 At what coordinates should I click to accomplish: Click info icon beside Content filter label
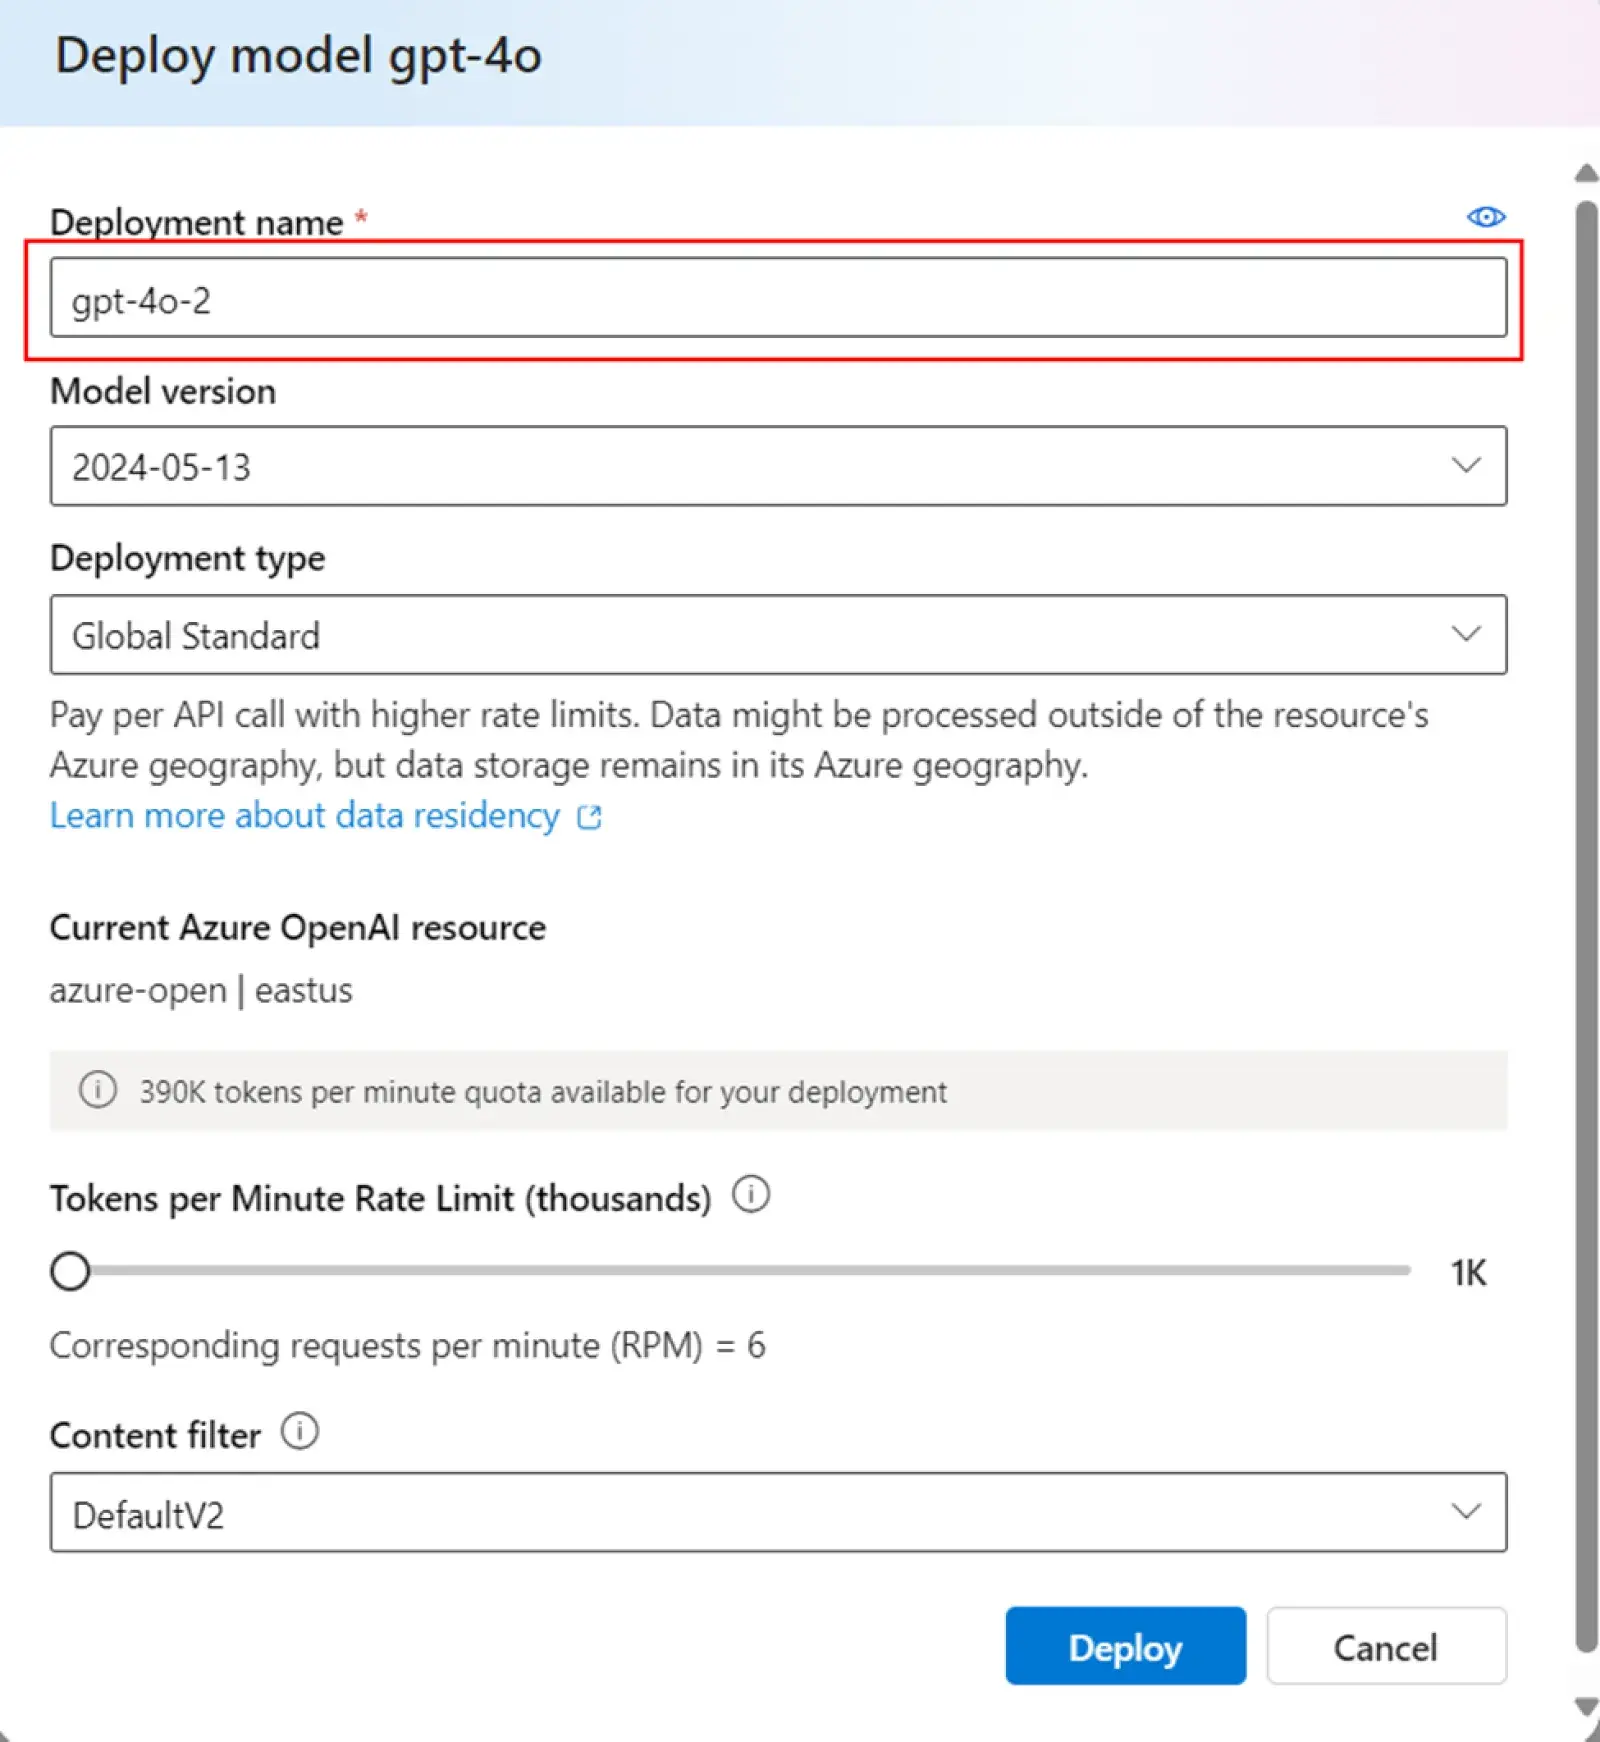tap(299, 1431)
